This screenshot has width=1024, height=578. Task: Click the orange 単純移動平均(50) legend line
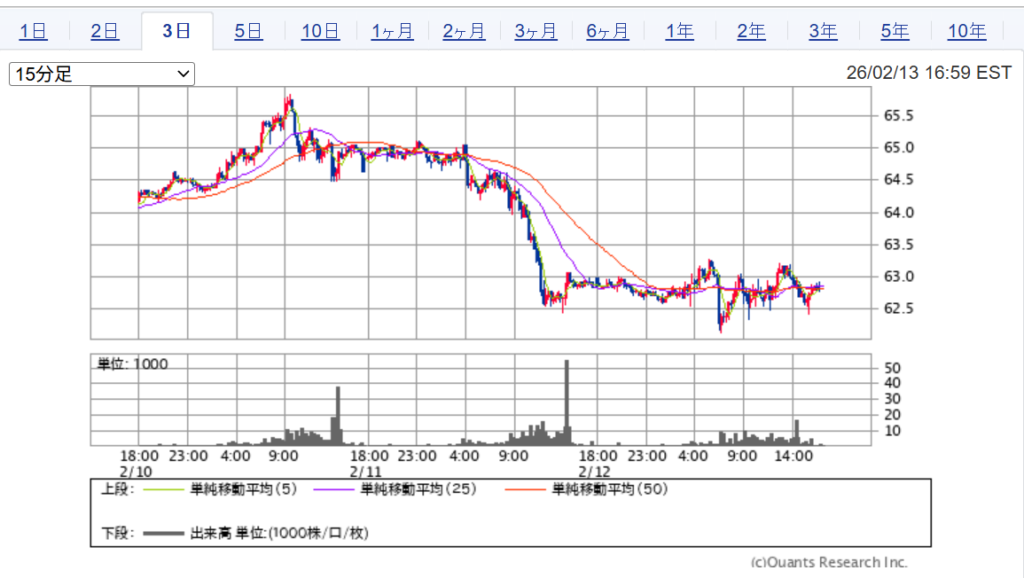[x=523, y=490]
